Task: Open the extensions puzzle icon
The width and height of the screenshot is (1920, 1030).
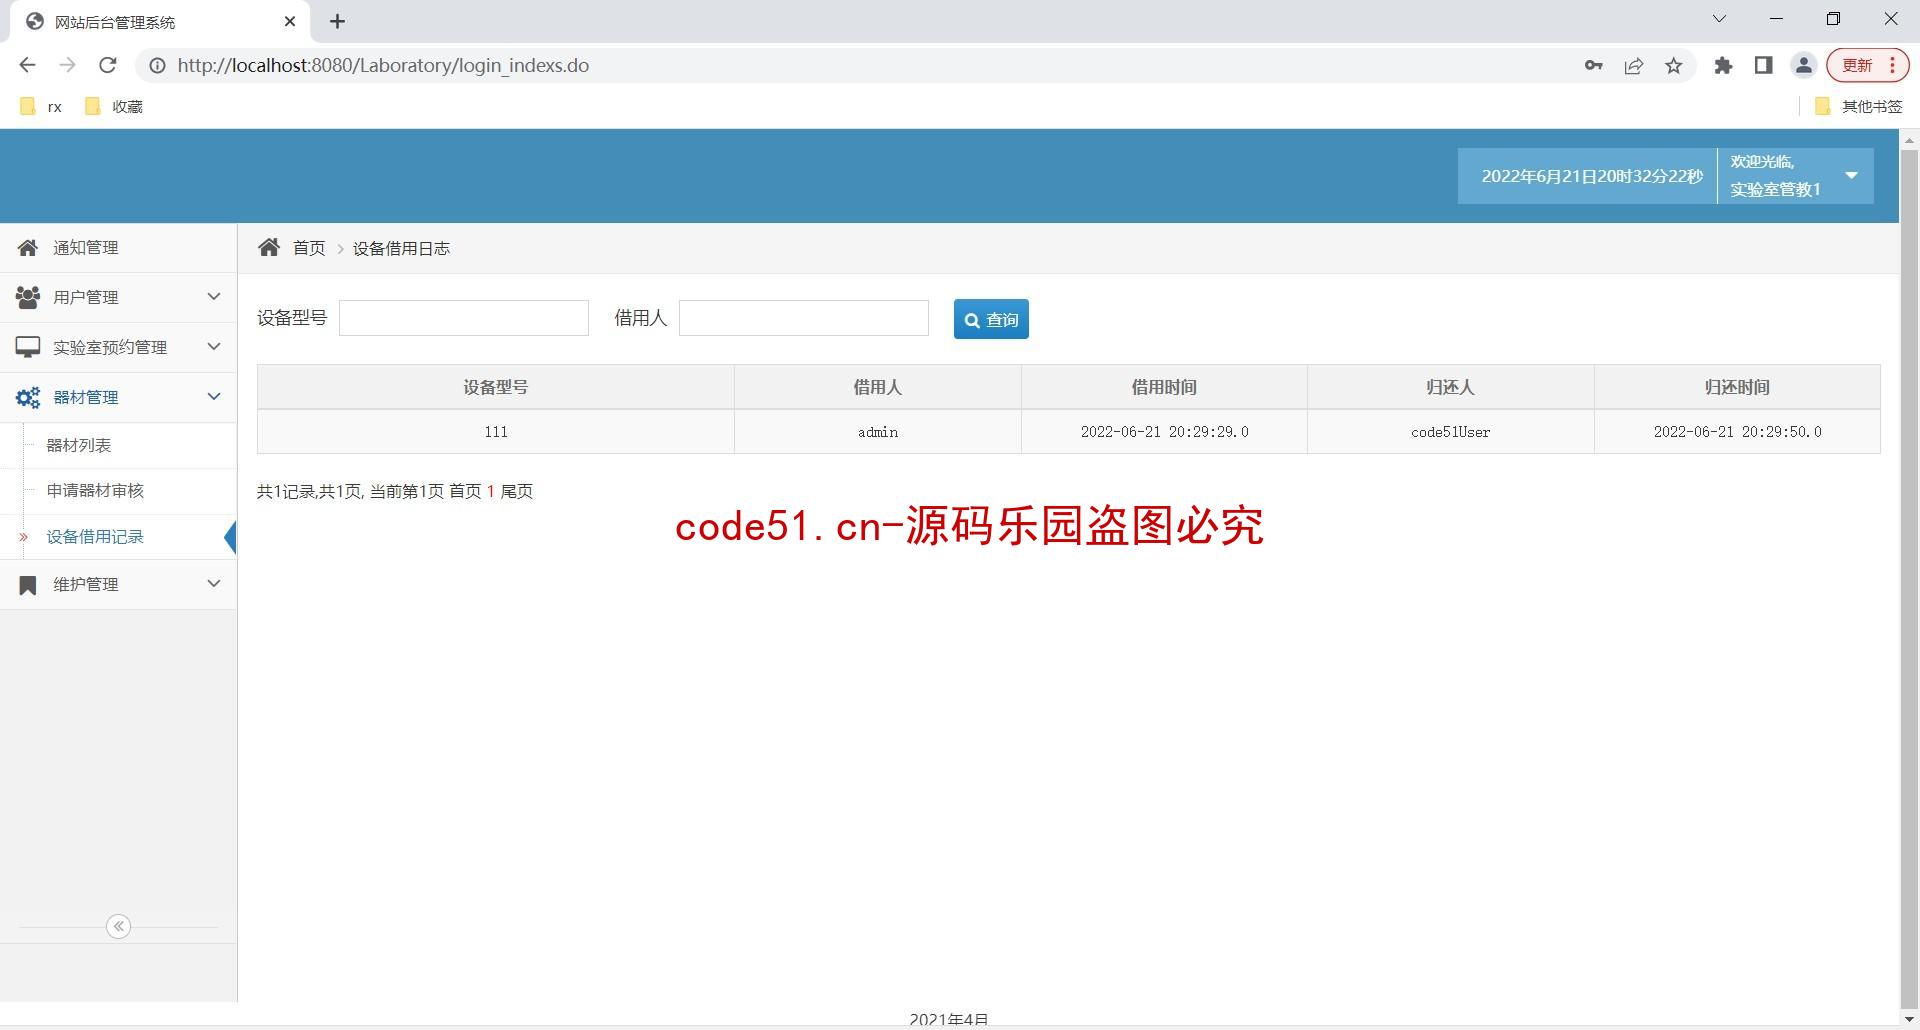Action: click(1723, 65)
